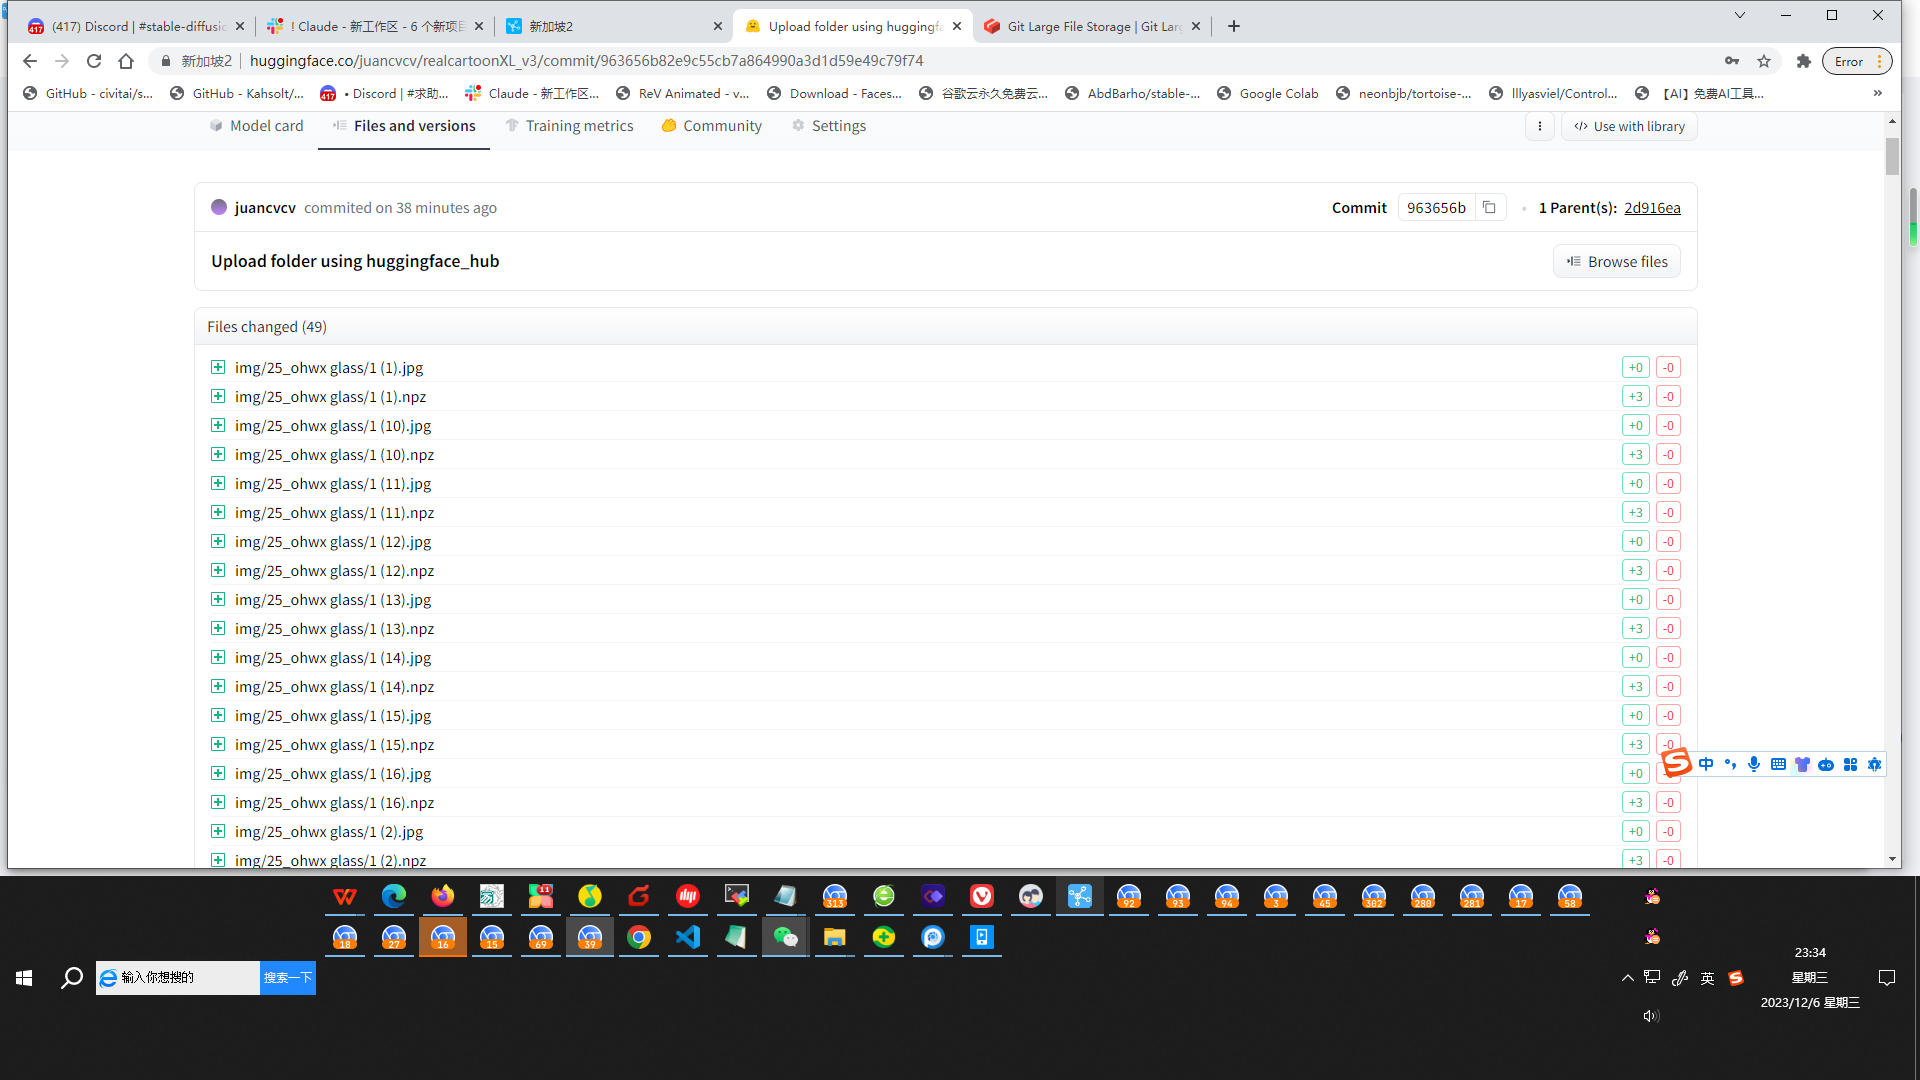Toggle the plus icon beside 1 (15).npz
Image resolution: width=1920 pixels, height=1080 pixels.
click(218, 744)
